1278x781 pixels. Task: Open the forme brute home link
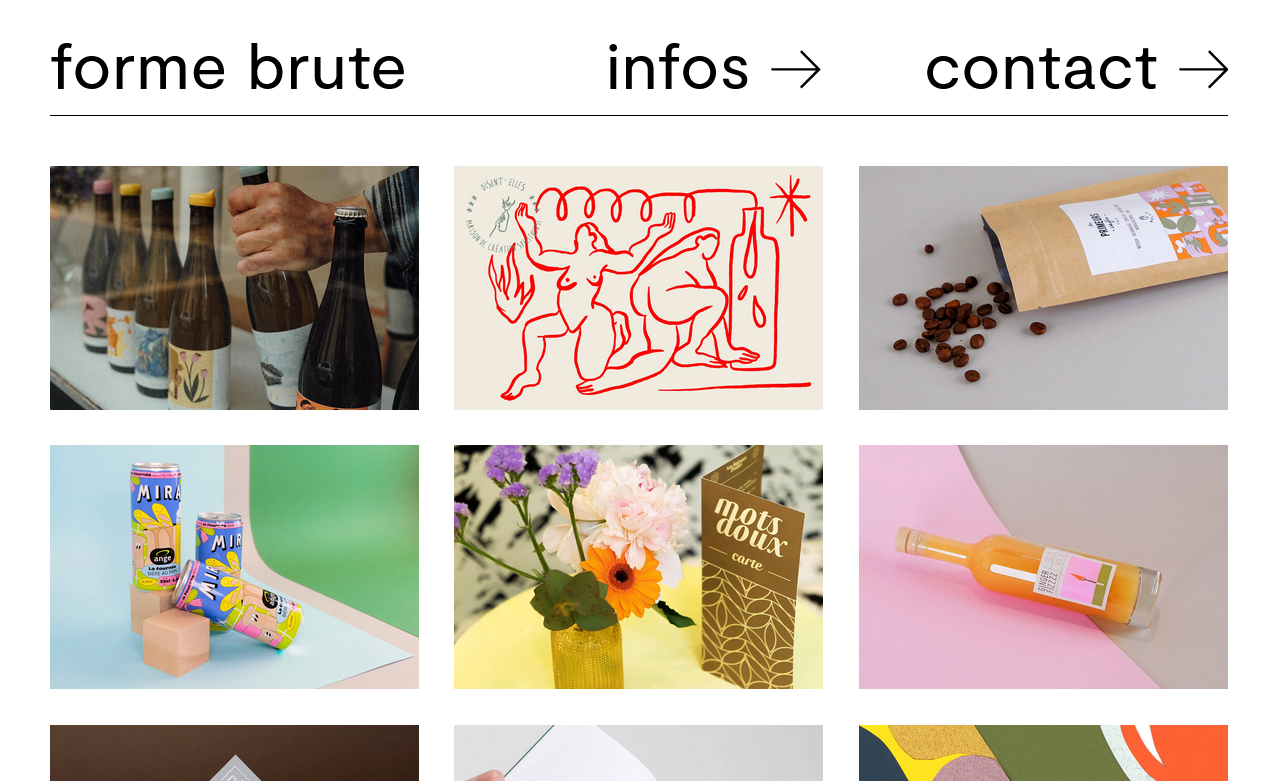coord(228,68)
